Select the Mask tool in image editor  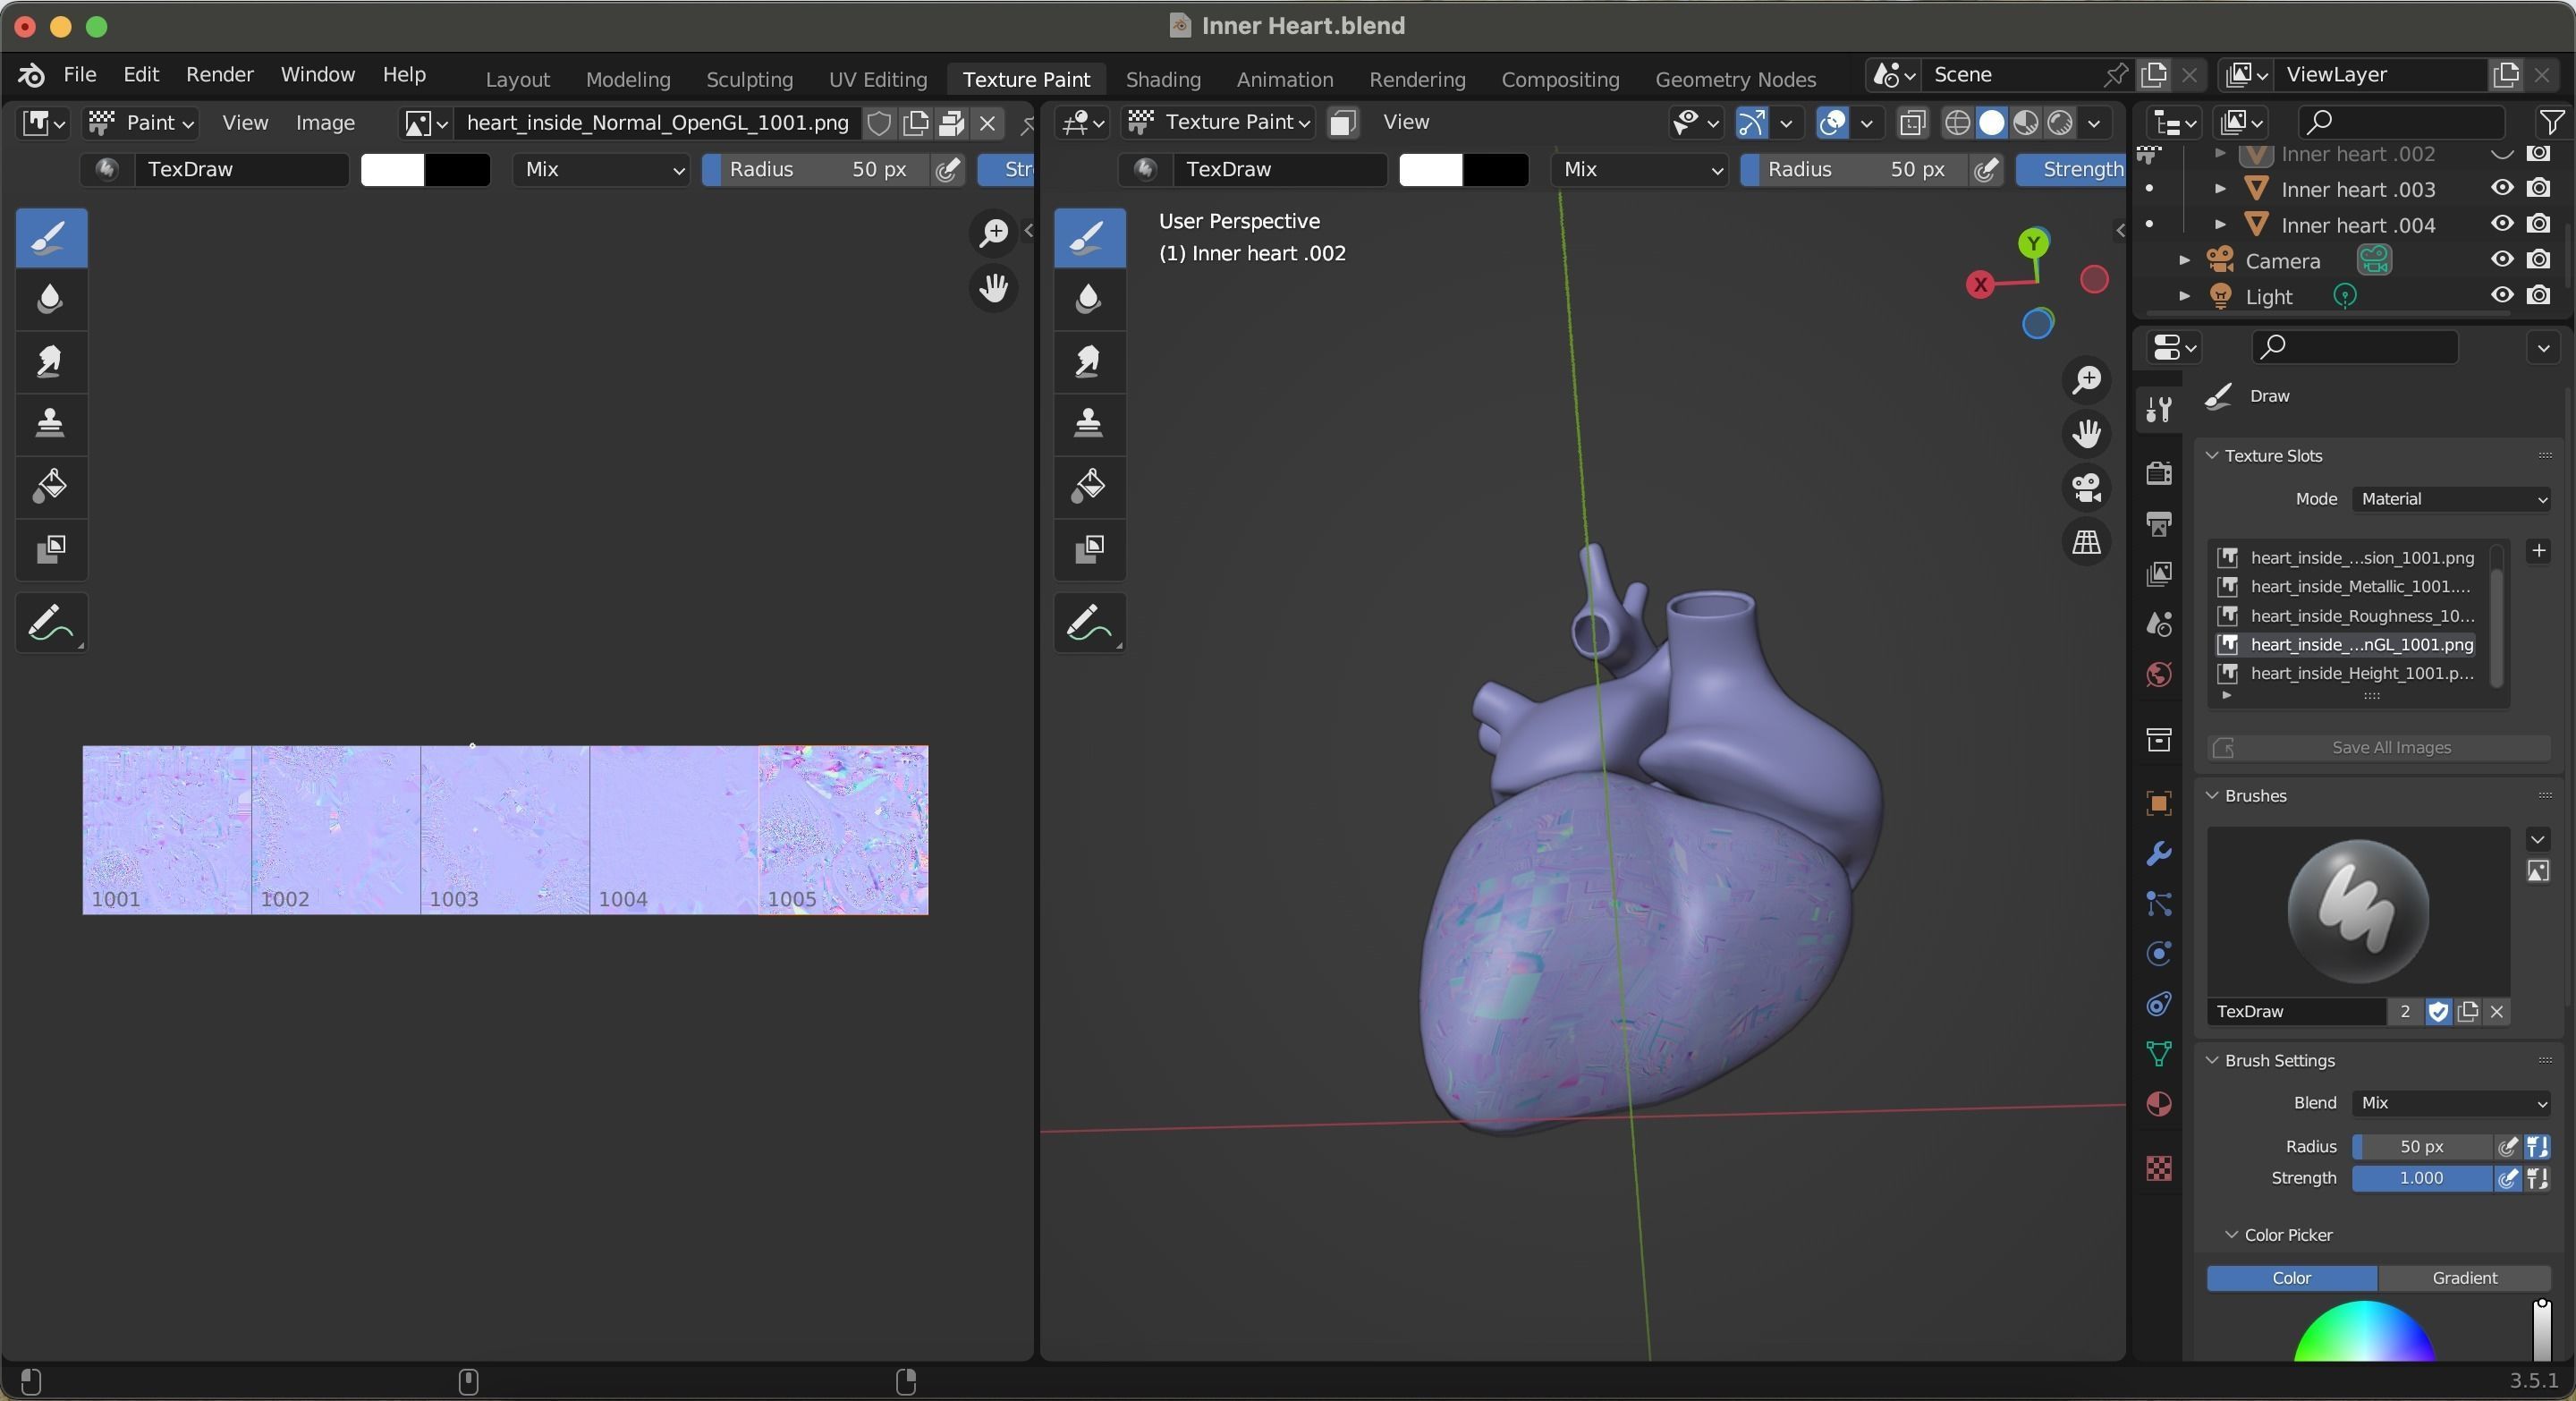51,548
